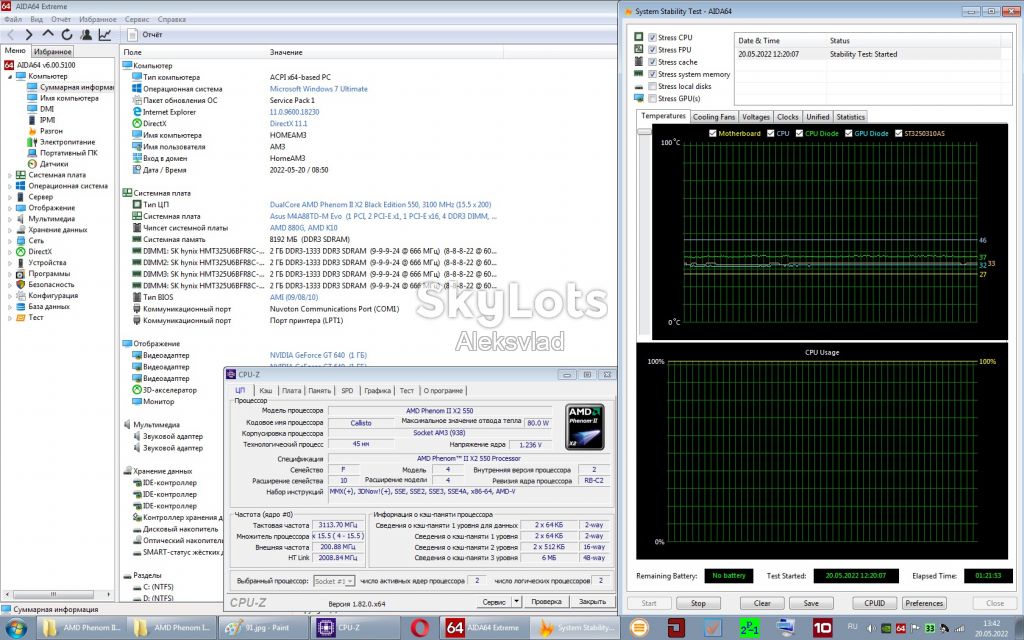Click the Отчёт report toolbar button
Viewport: 1024px width, 640px height.
coord(146,35)
